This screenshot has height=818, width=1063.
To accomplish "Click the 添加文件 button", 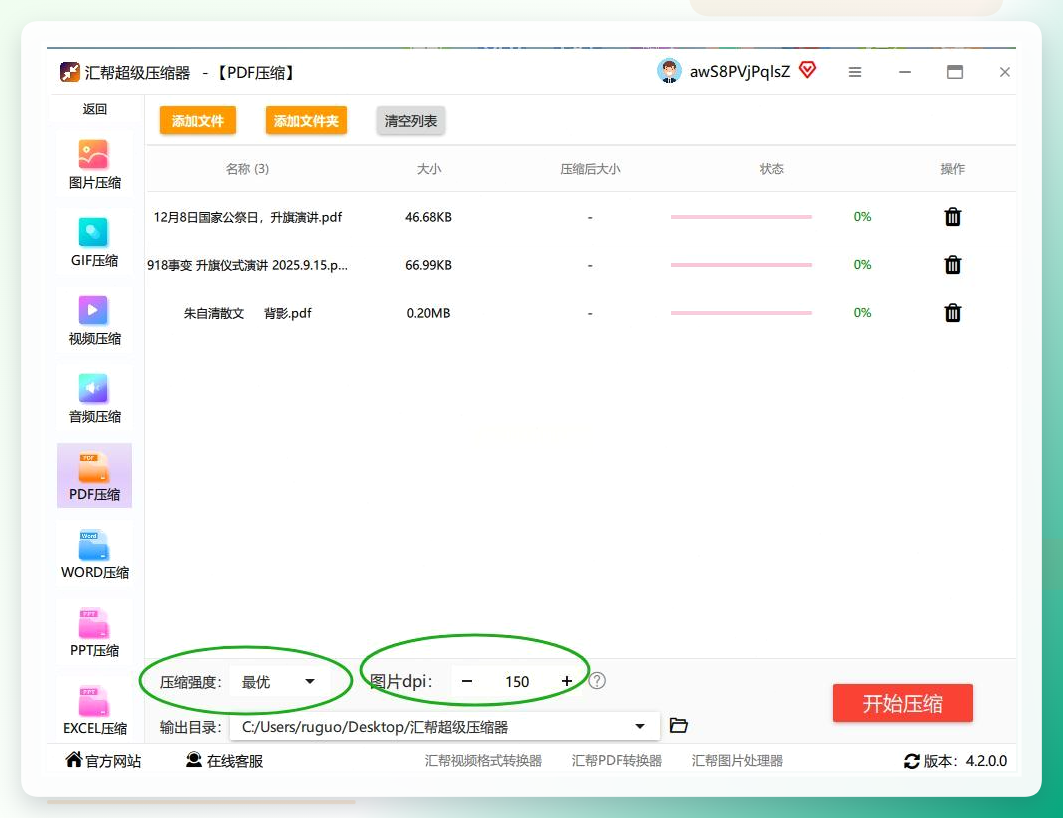I will click(x=198, y=121).
